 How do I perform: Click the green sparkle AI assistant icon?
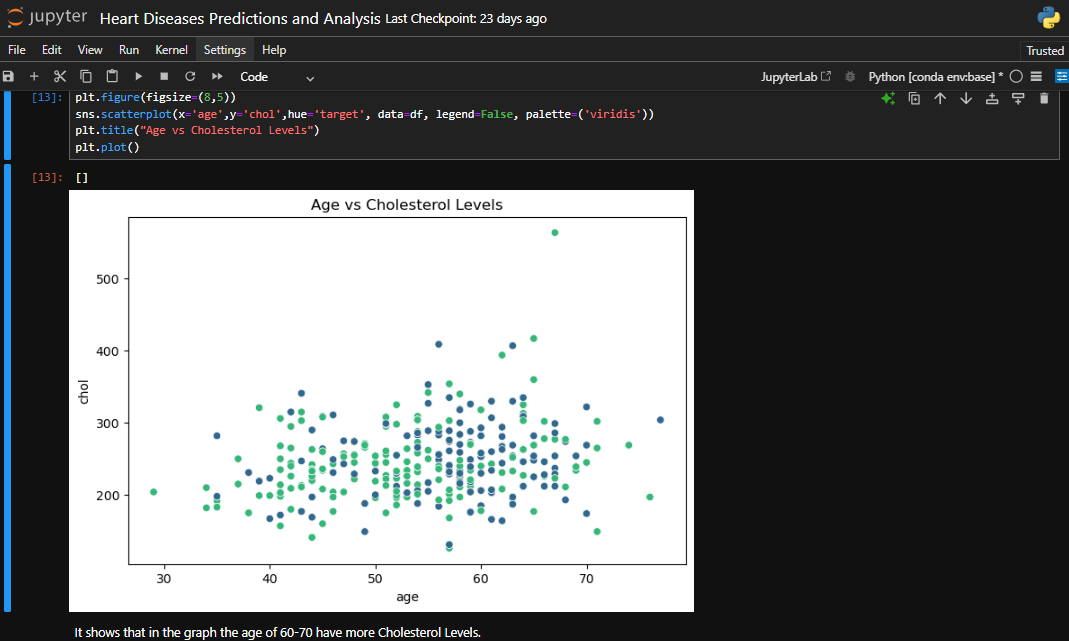(x=888, y=98)
